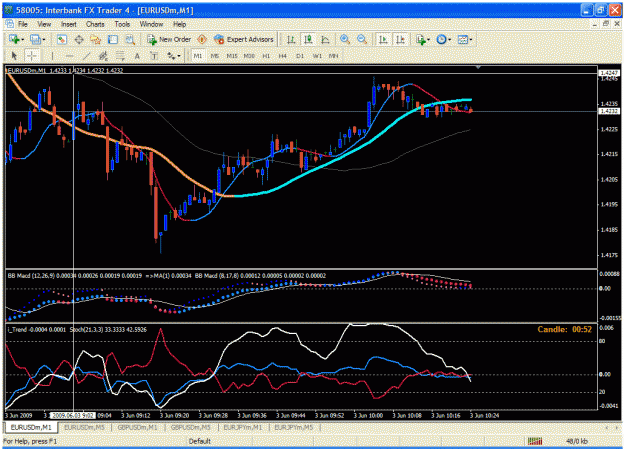Open the Strategy Tester magnifier icon
The width and height of the screenshot is (625, 449).
(130, 39)
